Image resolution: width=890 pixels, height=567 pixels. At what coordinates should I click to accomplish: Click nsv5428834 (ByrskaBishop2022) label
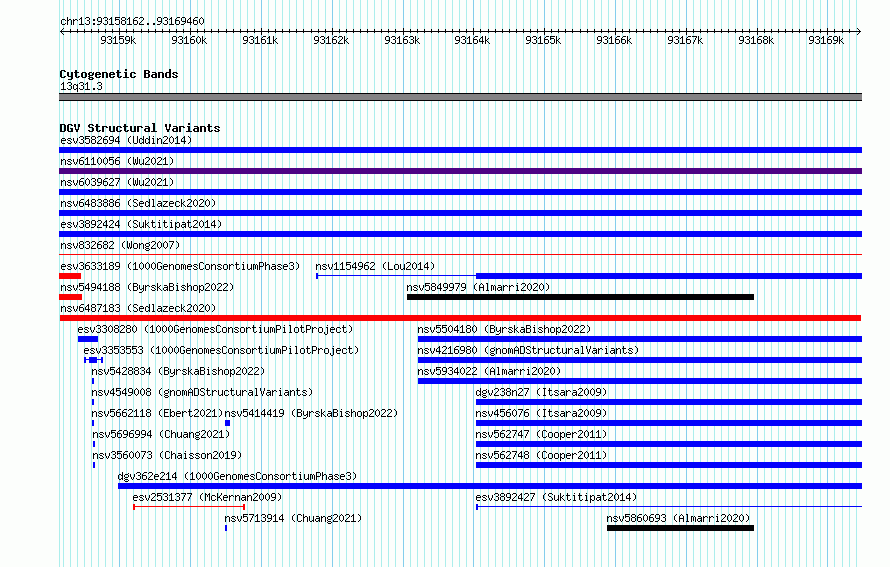click(178, 371)
